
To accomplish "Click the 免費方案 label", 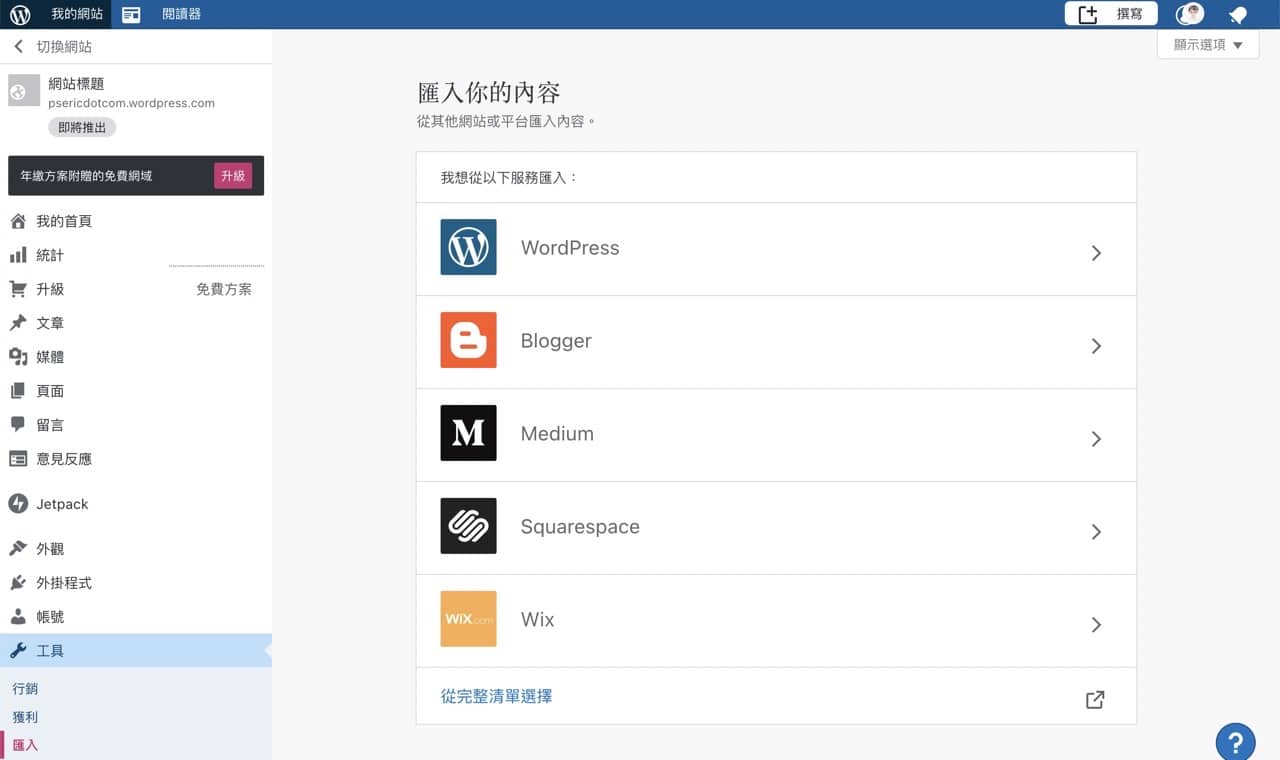I will click(224, 289).
